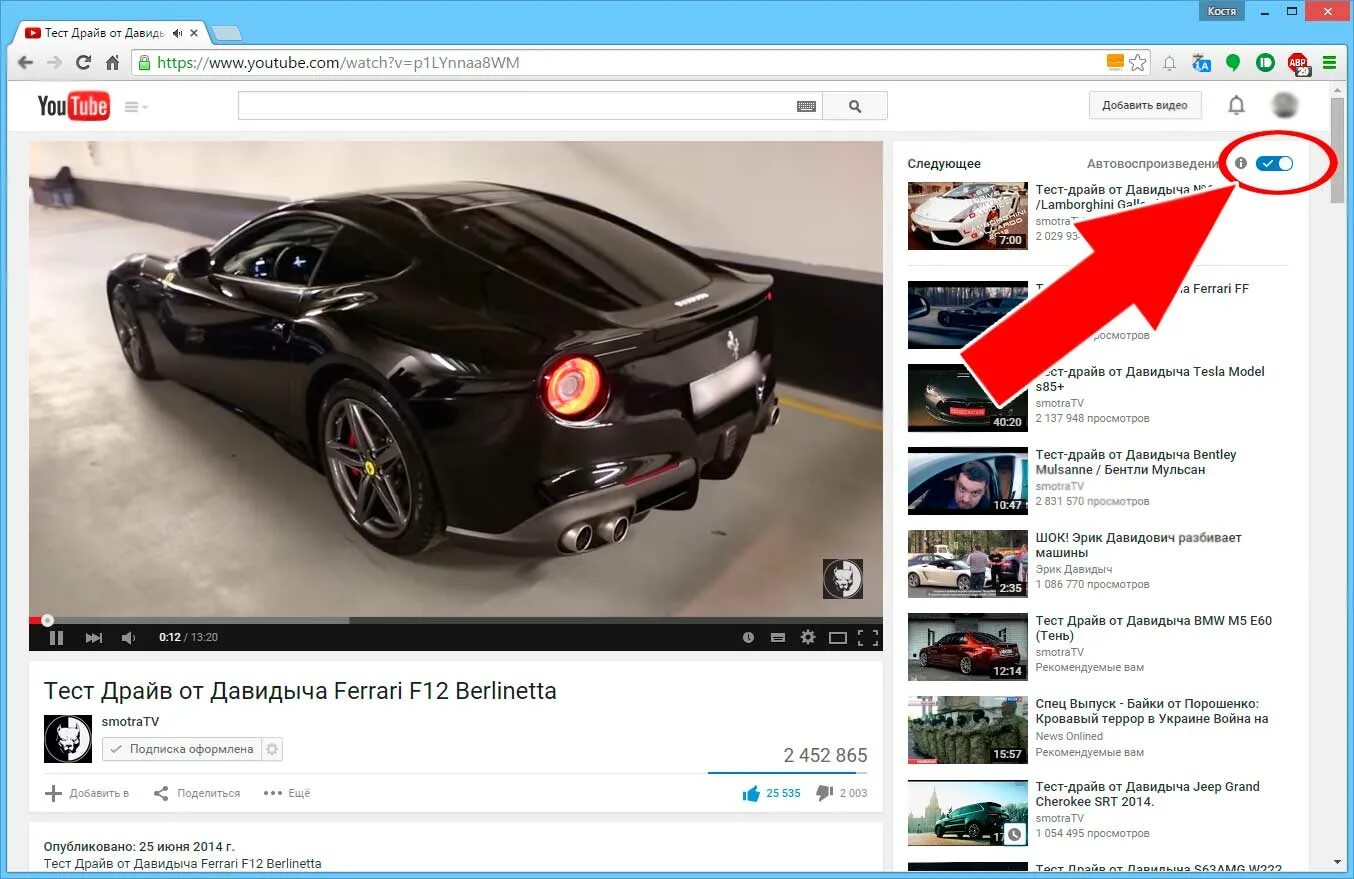Click the 'Подписка оформлена' subscription button
Viewport: 1354px width, 879px height.
click(x=181, y=749)
